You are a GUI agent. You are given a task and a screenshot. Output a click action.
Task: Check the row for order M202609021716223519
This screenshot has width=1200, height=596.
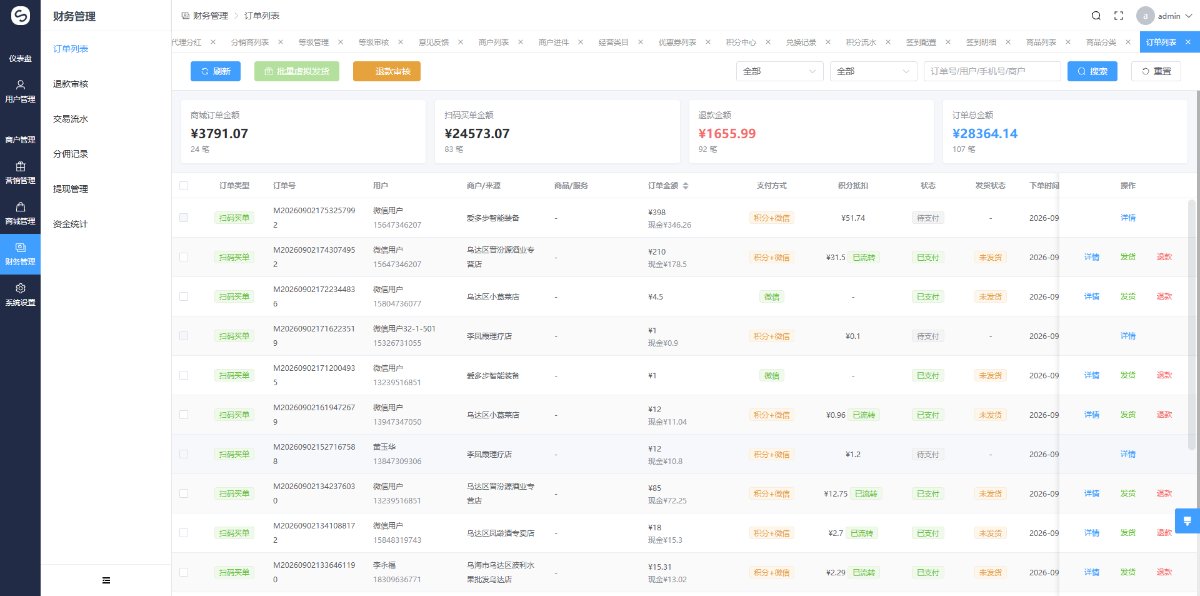click(x=183, y=336)
